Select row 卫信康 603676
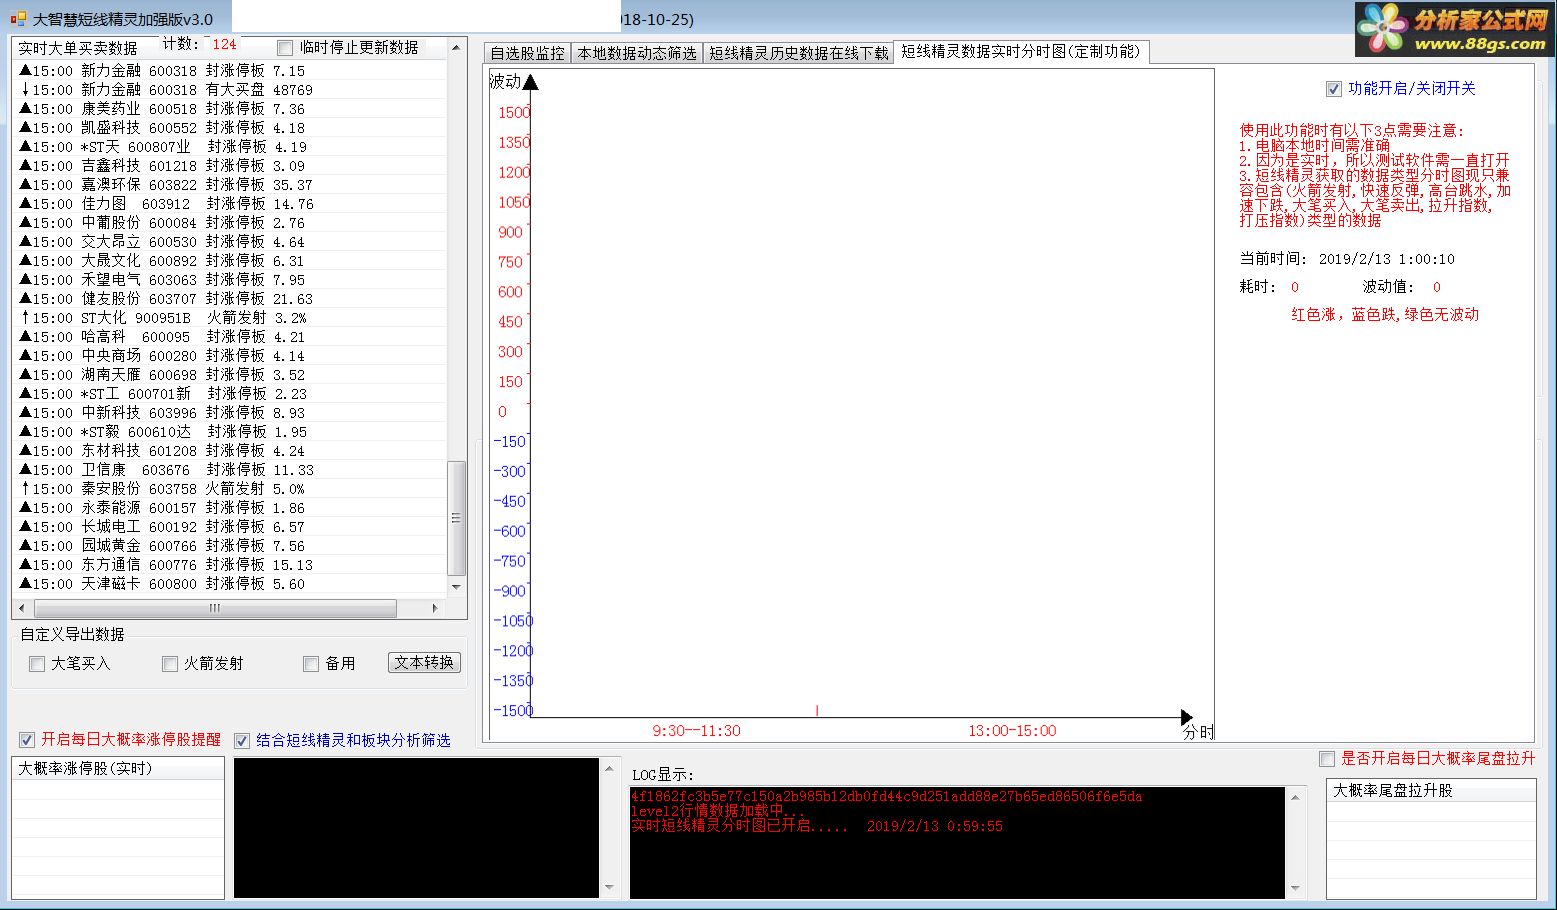 (230, 470)
